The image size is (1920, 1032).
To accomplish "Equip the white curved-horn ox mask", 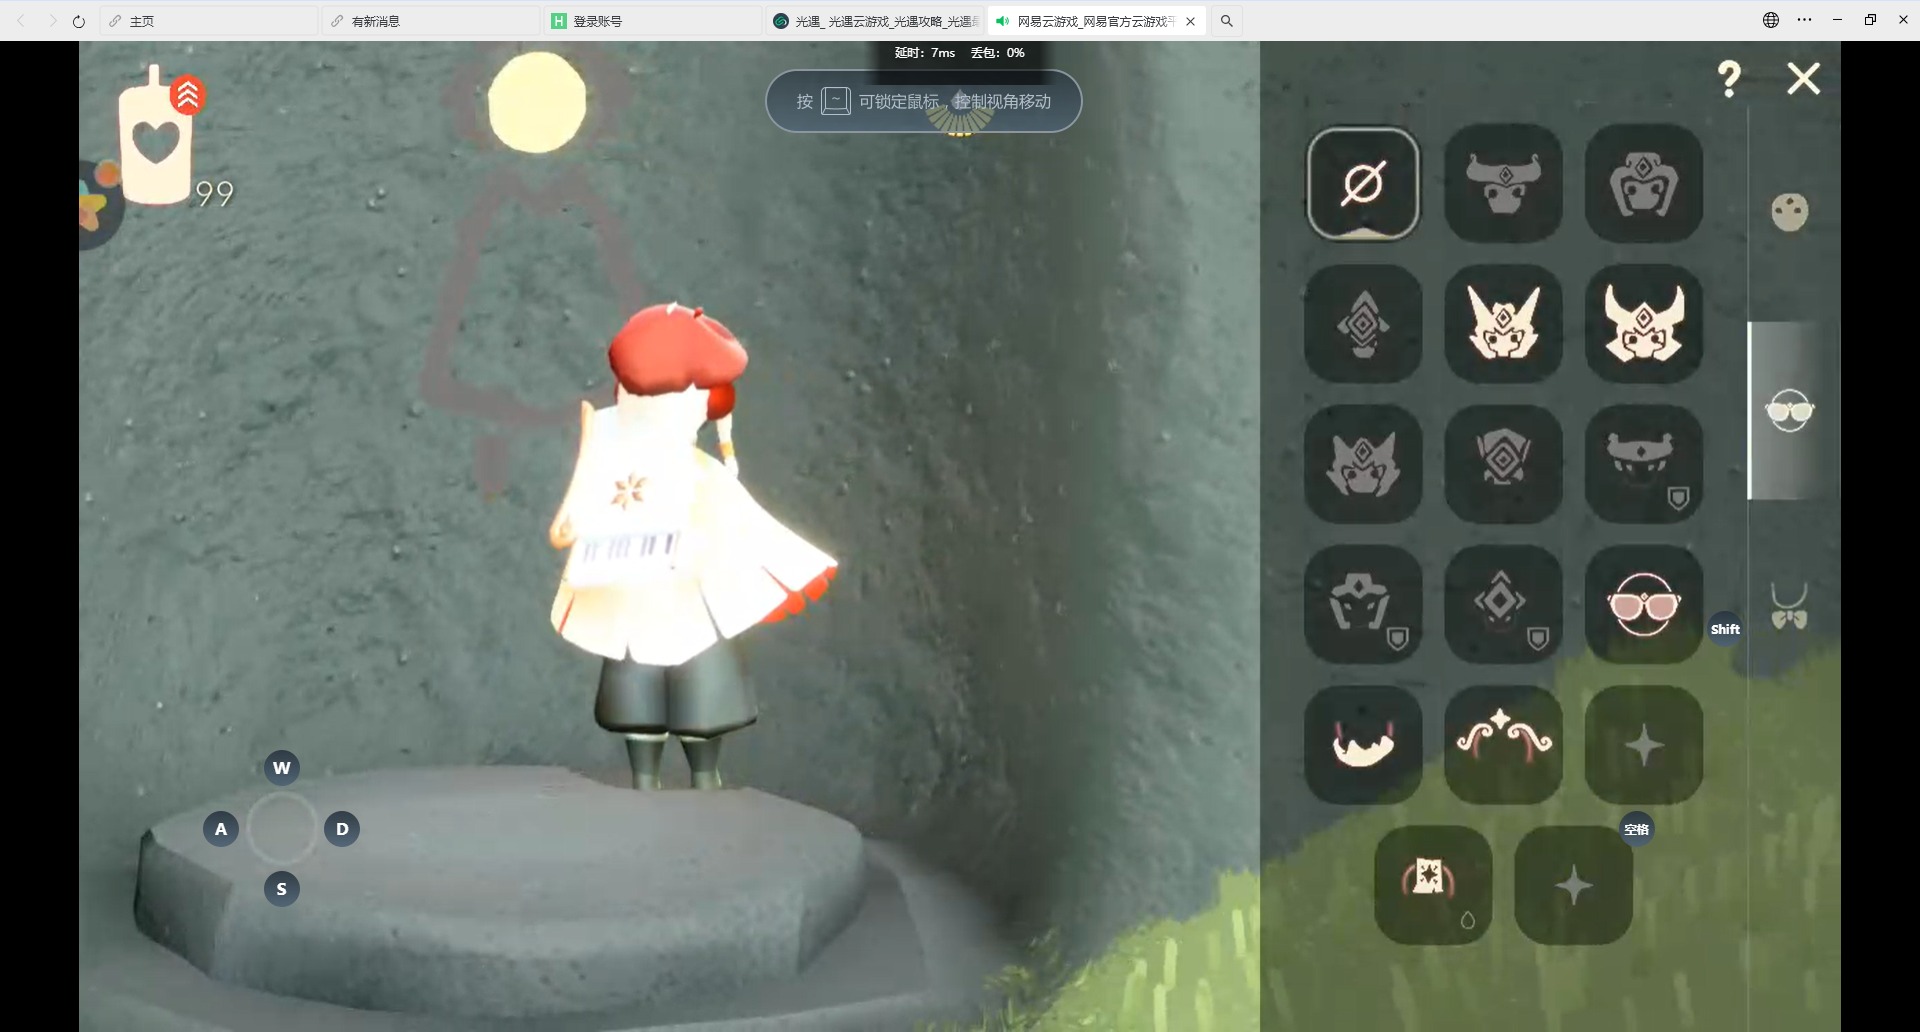I will point(1644,324).
